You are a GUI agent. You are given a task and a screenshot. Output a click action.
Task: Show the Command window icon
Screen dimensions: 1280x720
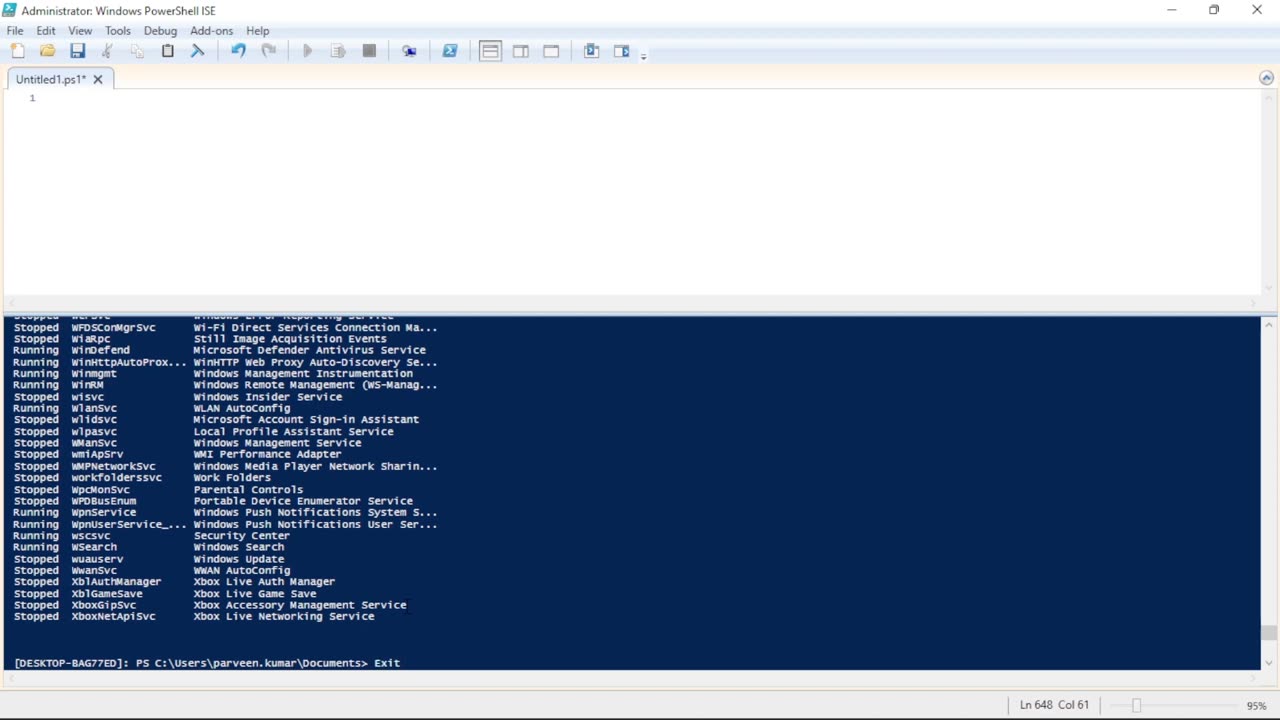tap(591, 51)
